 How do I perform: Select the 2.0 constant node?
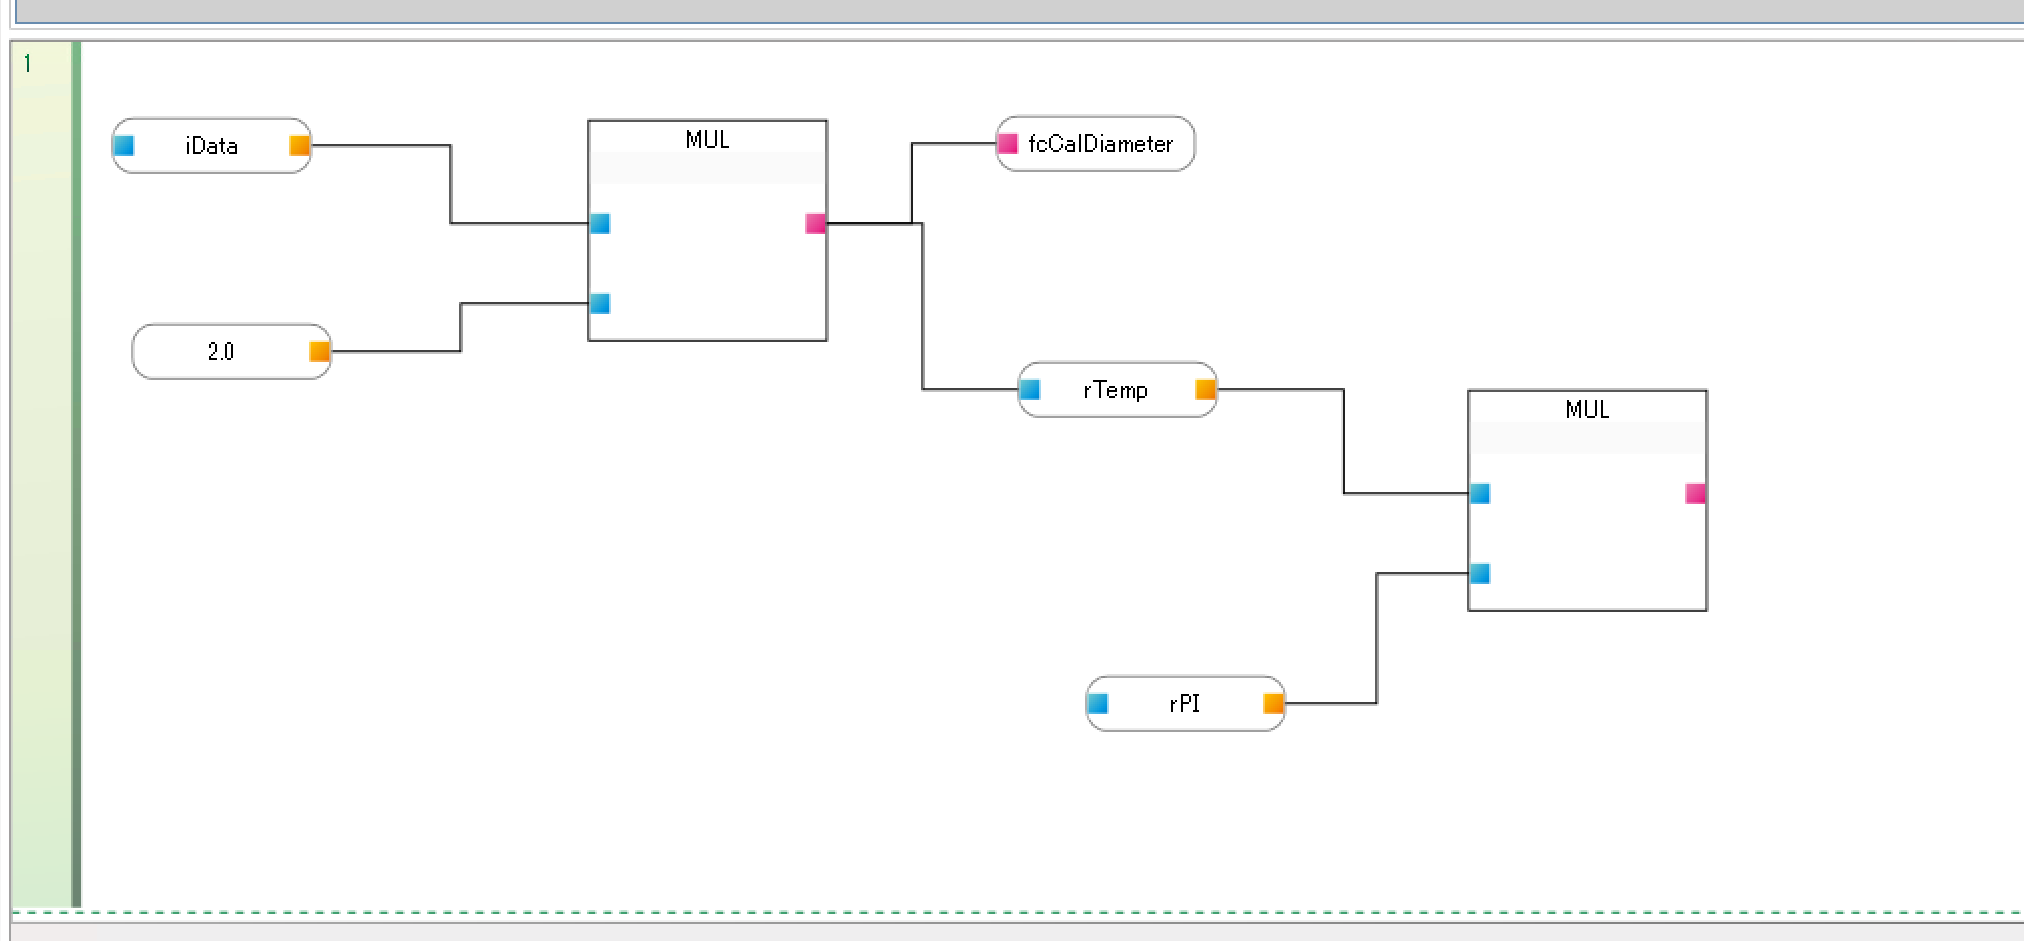[221, 351]
